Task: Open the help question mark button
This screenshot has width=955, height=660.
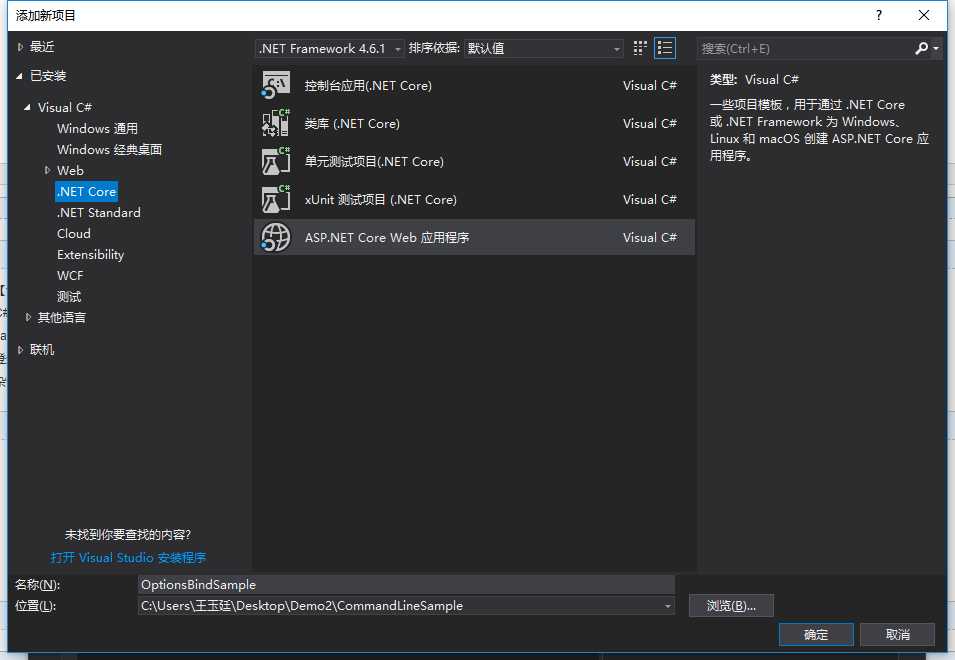Action: pyautogui.click(x=878, y=15)
